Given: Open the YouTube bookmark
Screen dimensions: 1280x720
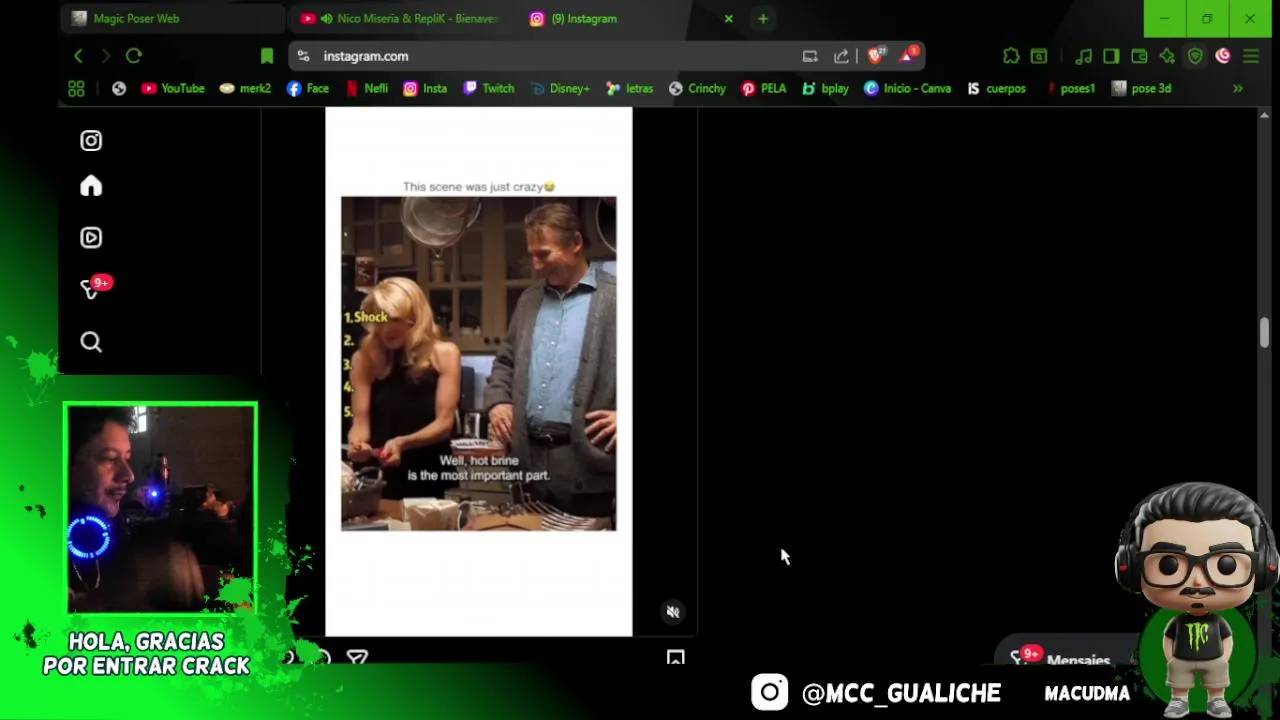Looking at the screenshot, I should [x=173, y=89].
